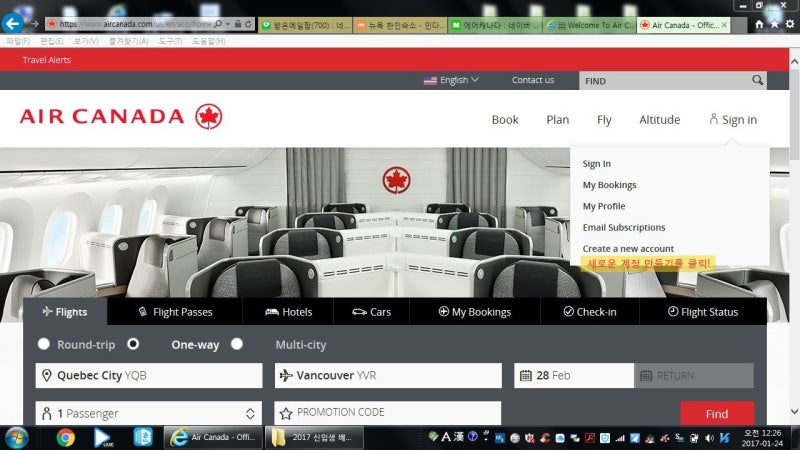Viewport: 800px width, 450px height.
Task: Click the refresh icon in address bar
Action: (x=248, y=24)
